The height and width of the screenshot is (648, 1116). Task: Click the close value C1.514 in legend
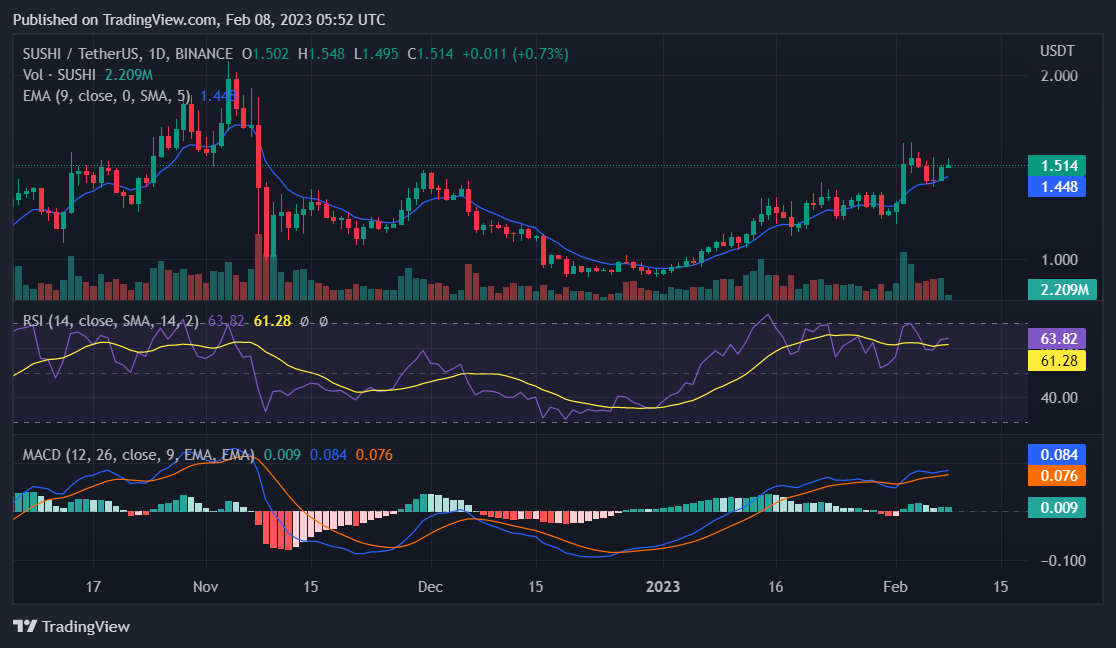pos(430,53)
